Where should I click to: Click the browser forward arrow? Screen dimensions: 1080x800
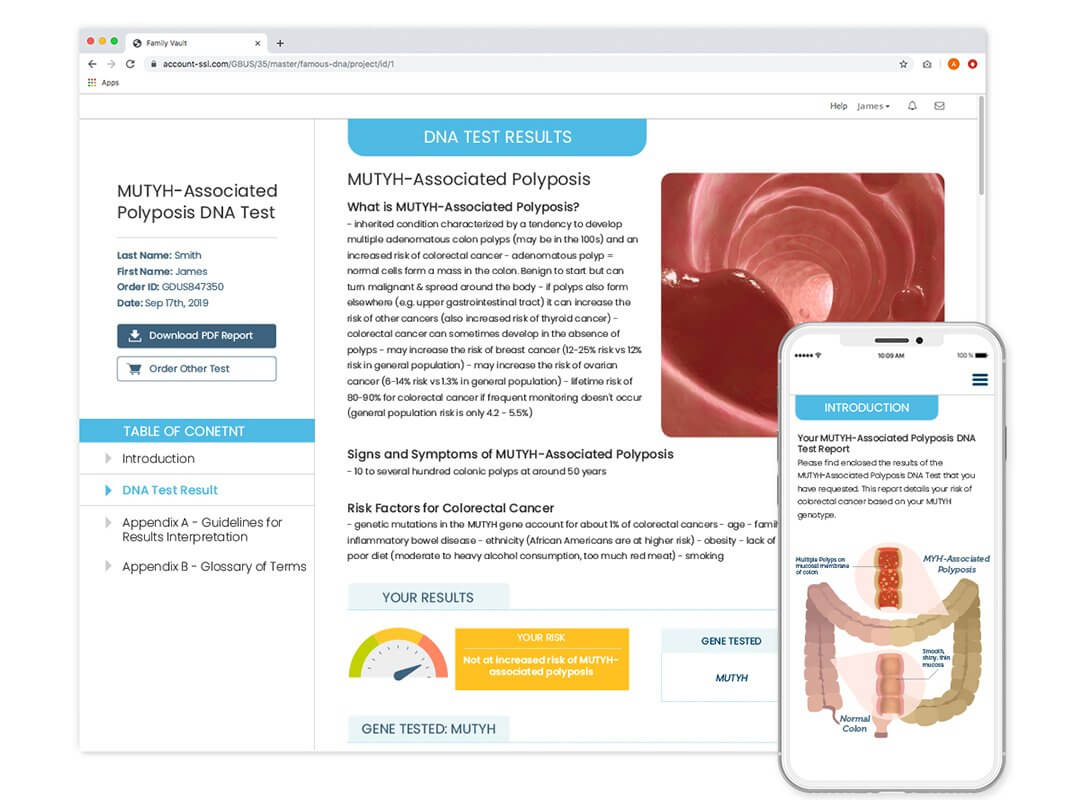(111, 63)
